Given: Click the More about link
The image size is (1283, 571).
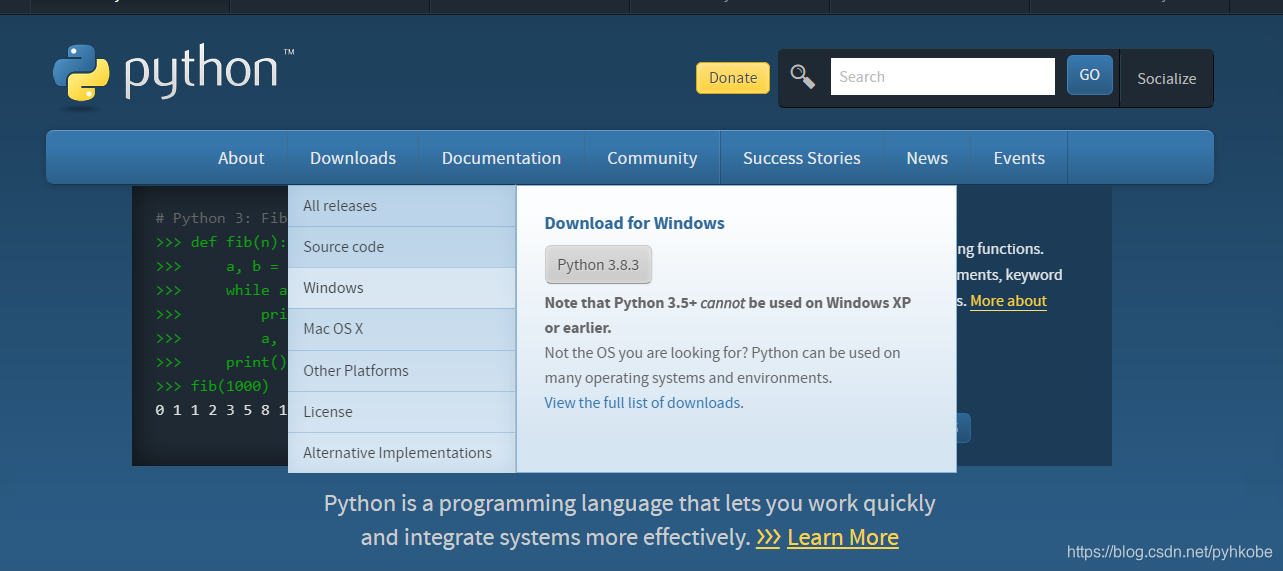Looking at the screenshot, I should (x=1008, y=301).
